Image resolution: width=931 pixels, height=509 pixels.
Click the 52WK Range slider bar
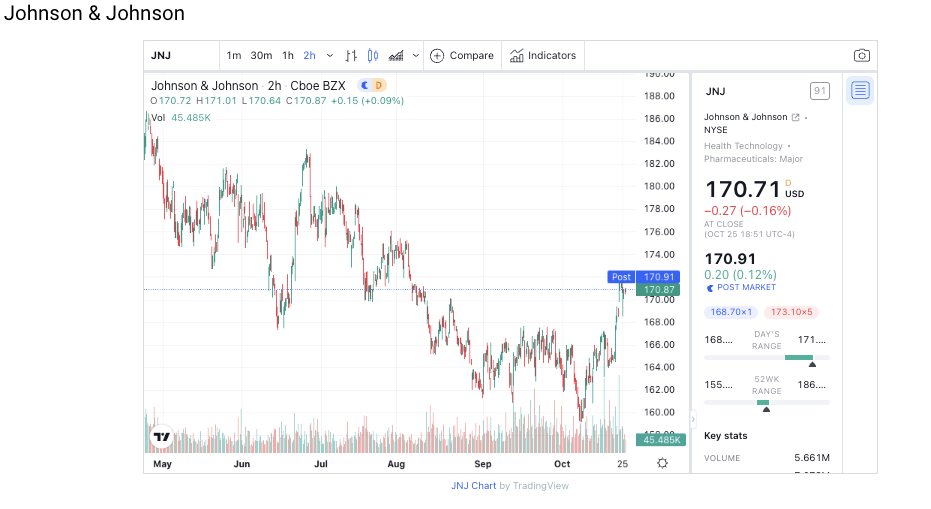click(x=767, y=403)
